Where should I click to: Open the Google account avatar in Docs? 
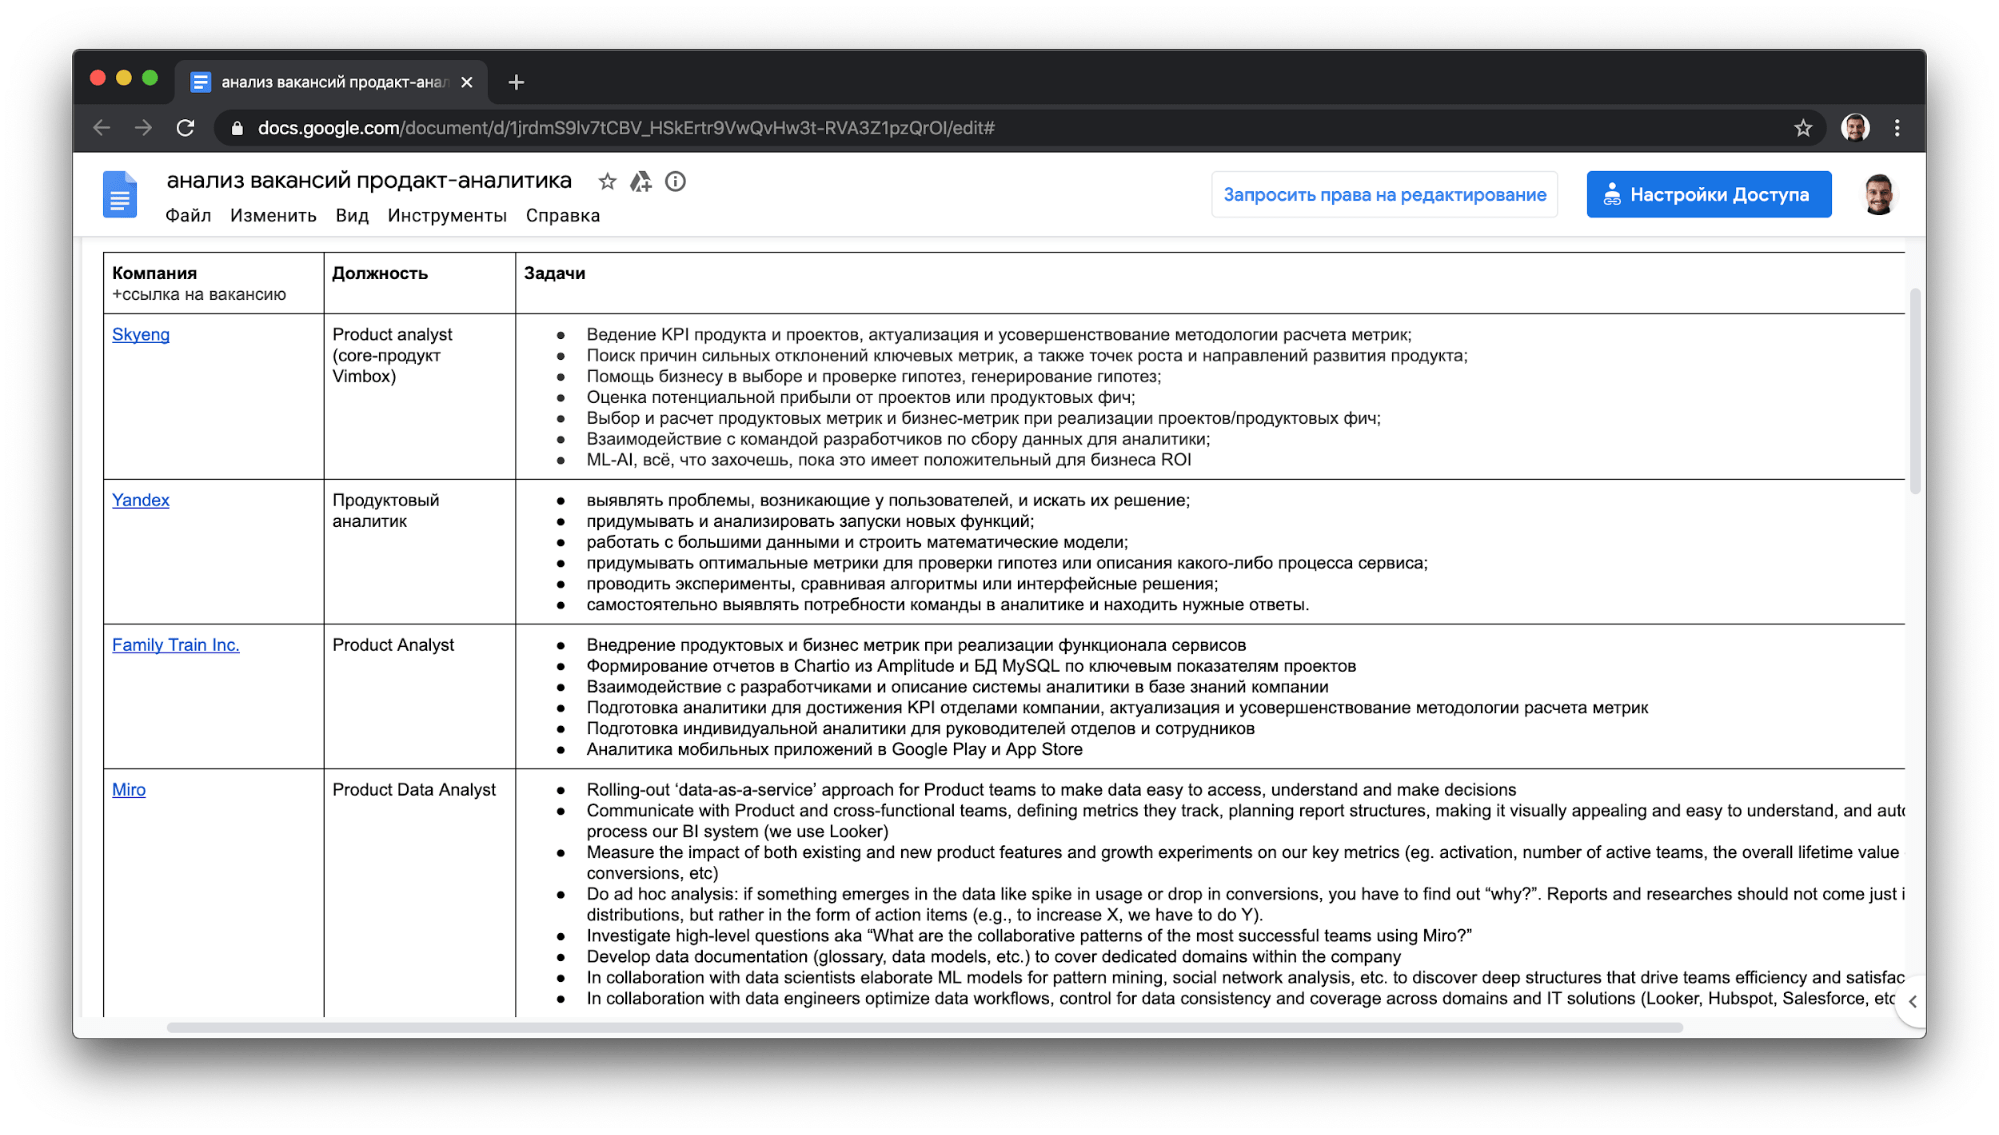point(1879,194)
